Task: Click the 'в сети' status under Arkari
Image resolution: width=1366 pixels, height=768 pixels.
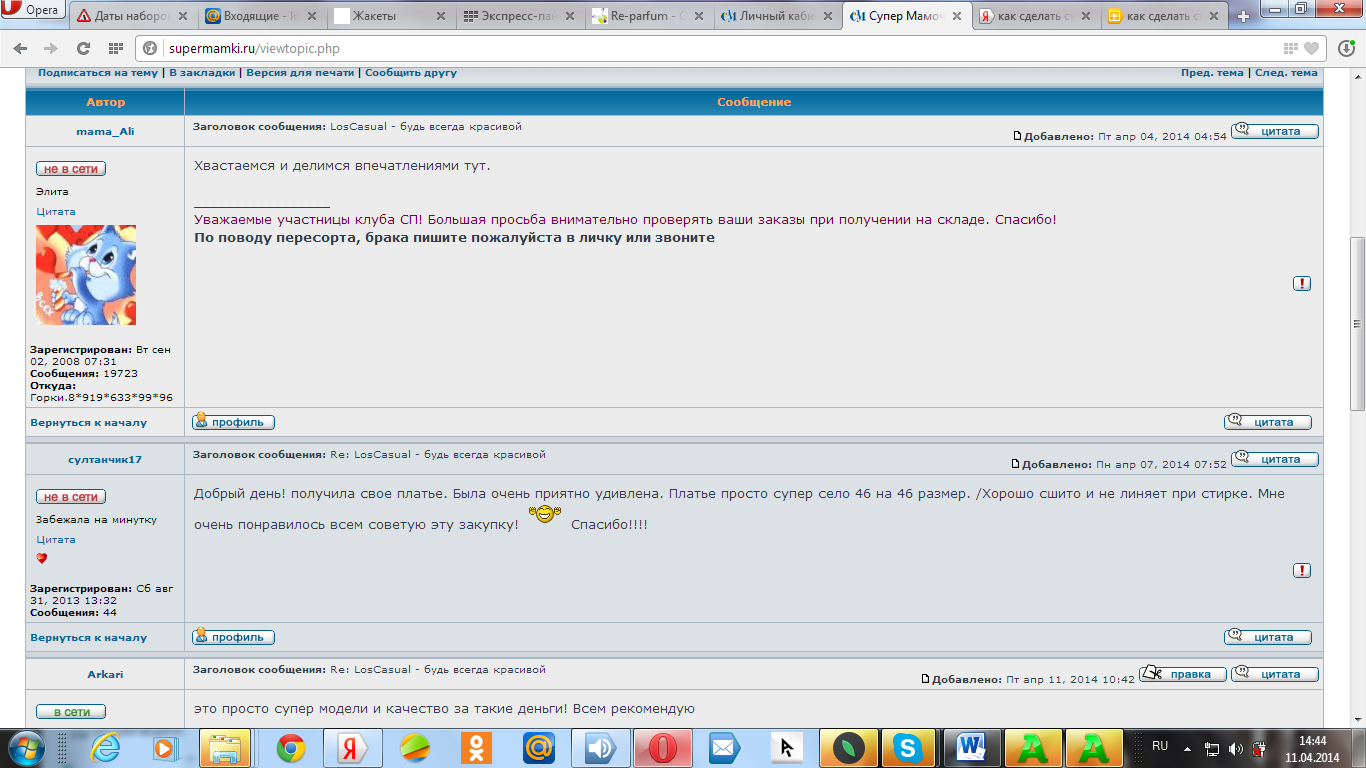Action: tap(71, 712)
